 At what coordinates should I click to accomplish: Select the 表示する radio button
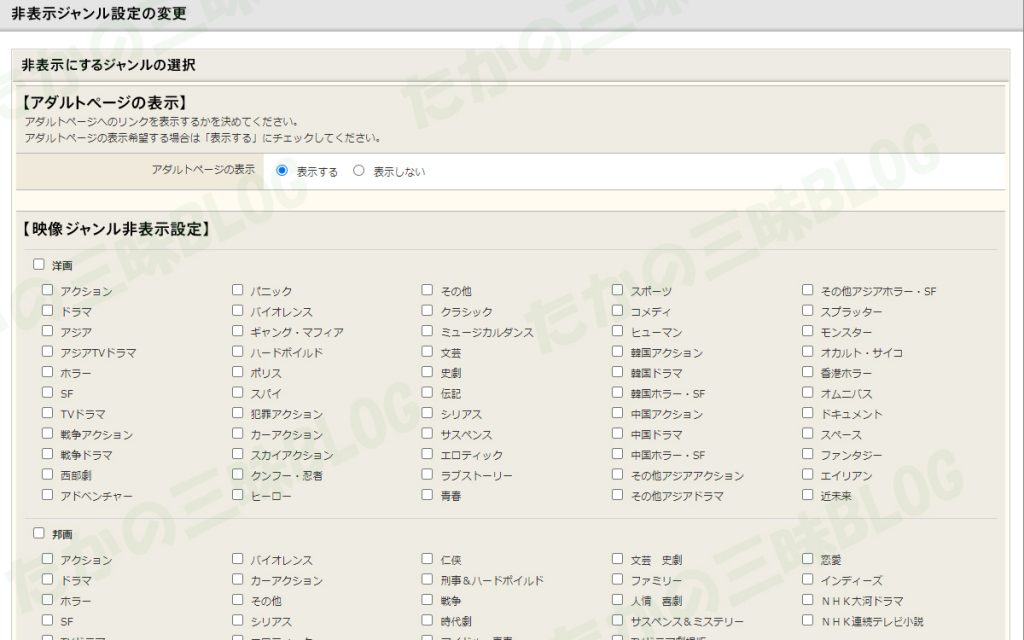(x=281, y=170)
